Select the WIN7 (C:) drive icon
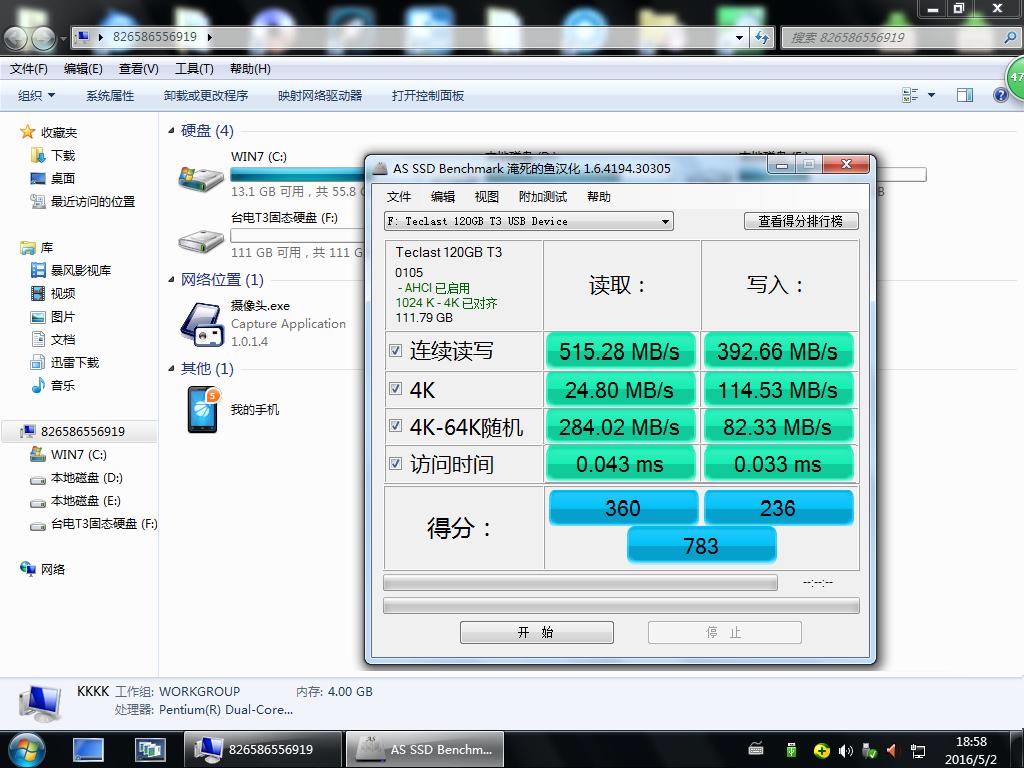1024x768 pixels. [x=201, y=178]
